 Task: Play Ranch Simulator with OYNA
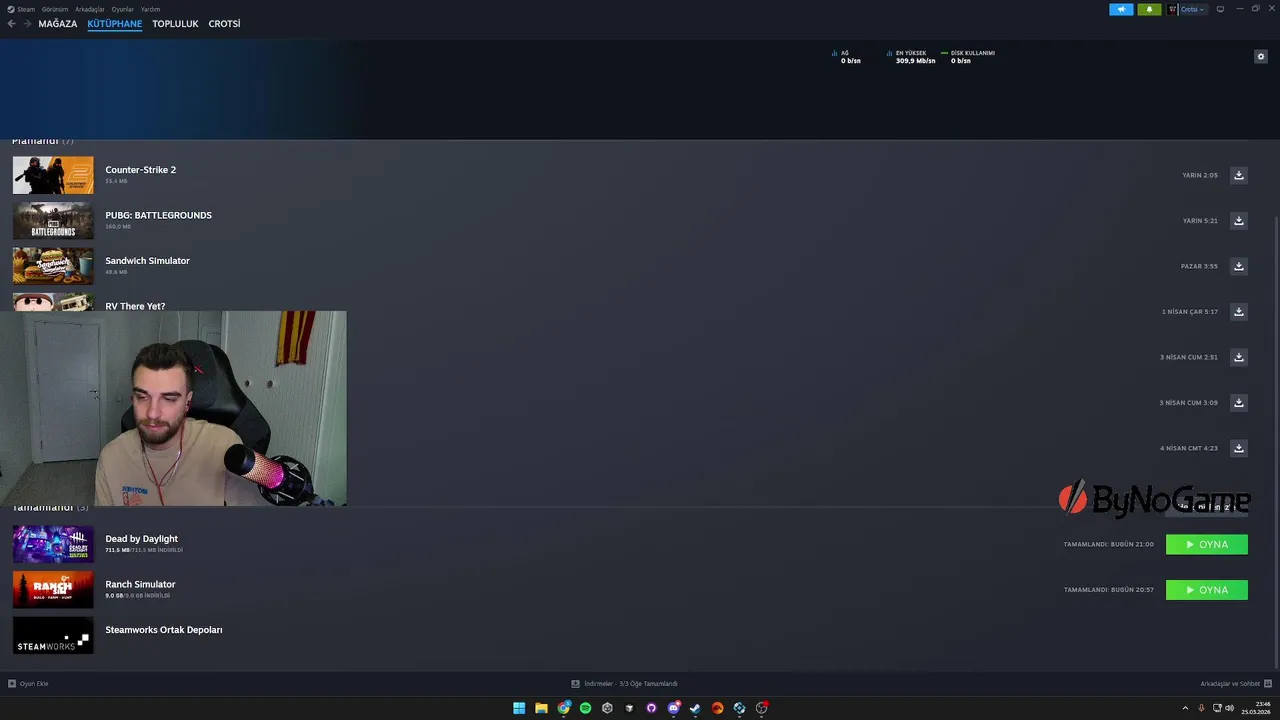pos(1207,590)
